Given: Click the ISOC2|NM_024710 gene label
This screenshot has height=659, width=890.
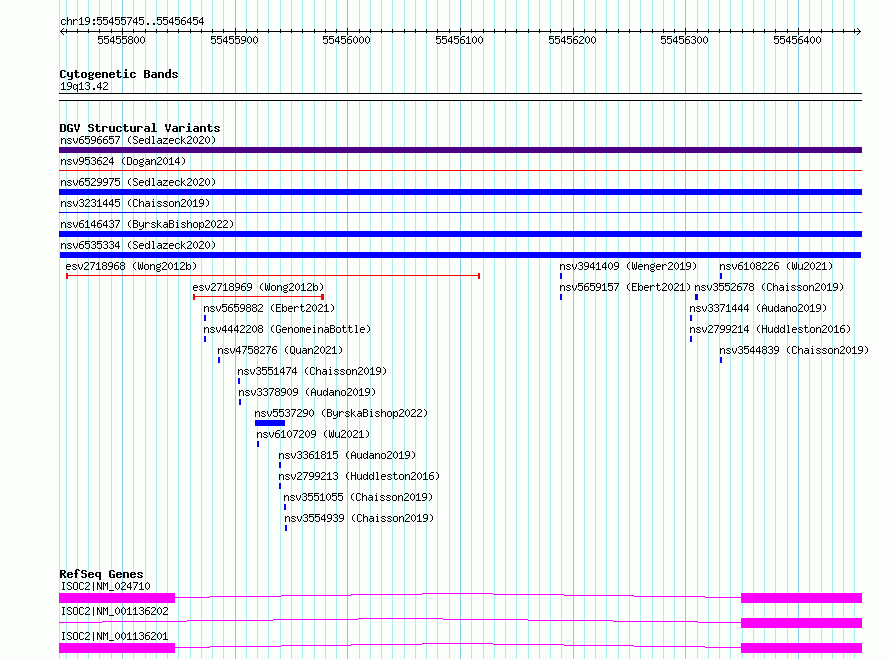Looking at the screenshot, I should (x=106, y=586).
